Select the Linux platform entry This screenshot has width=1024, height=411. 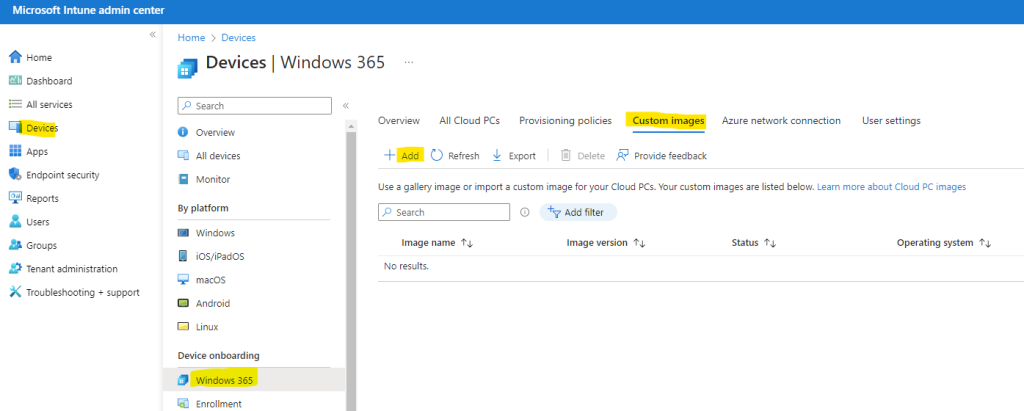tap(197, 327)
